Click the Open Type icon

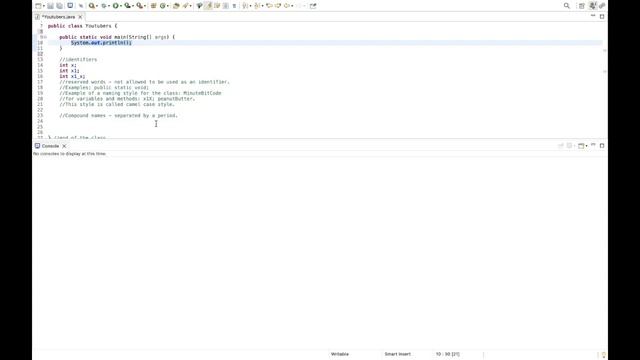[x=176, y=6]
